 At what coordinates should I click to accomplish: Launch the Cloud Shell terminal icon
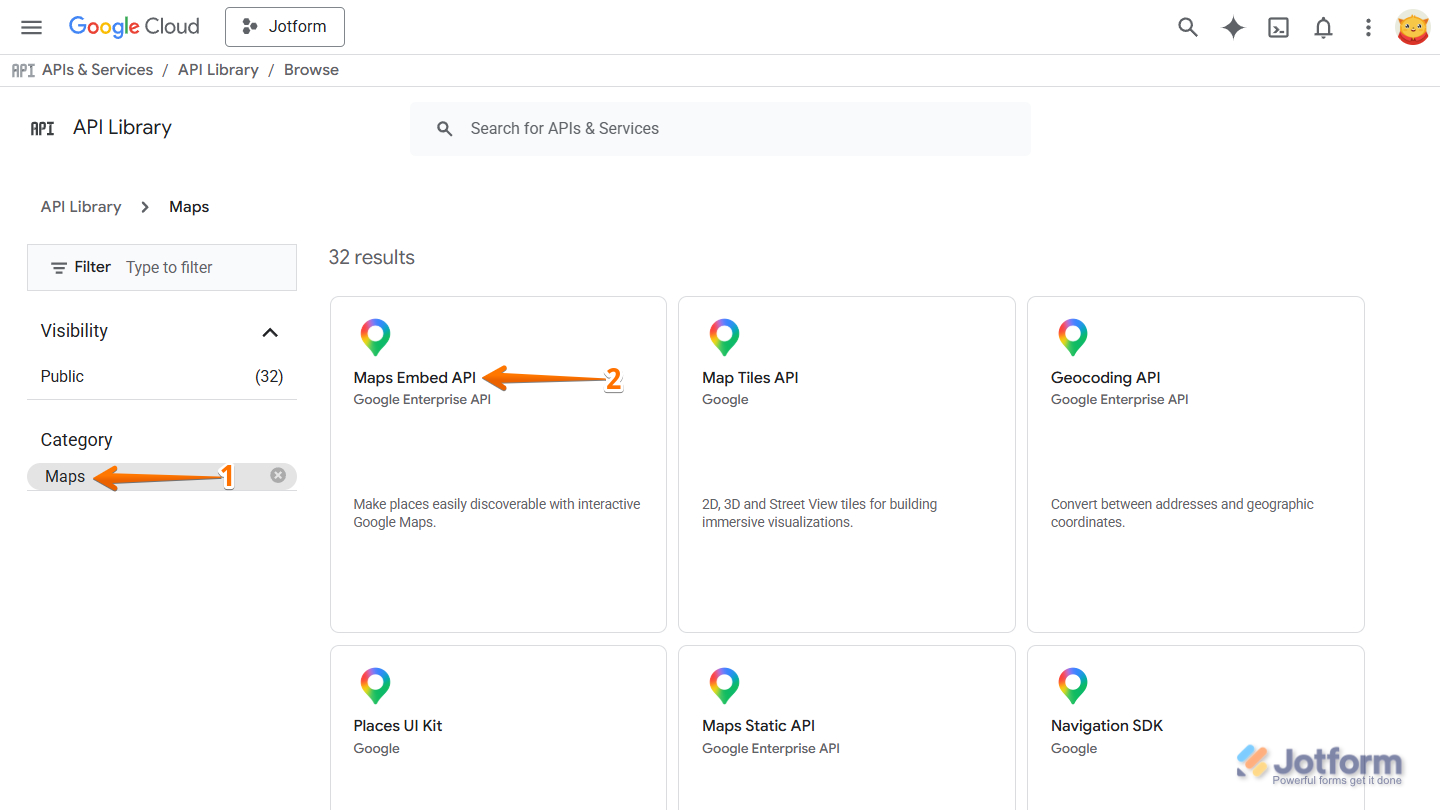(x=1278, y=27)
